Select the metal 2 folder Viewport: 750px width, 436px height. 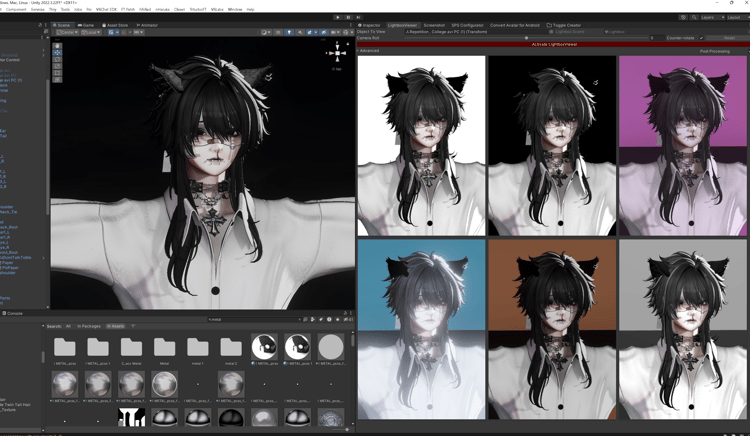pos(231,350)
